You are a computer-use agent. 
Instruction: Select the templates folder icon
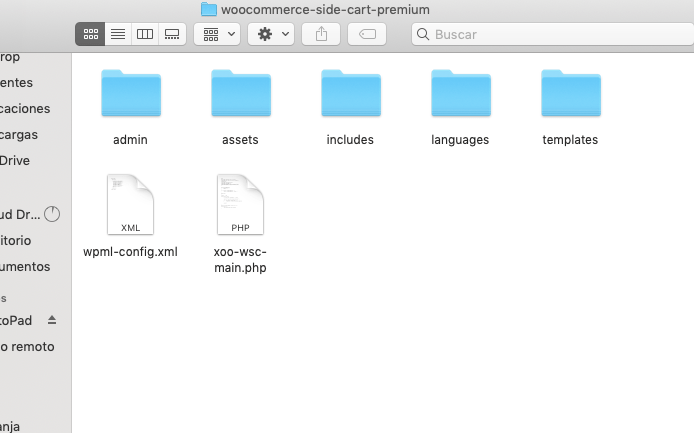(x=571, y=93)
